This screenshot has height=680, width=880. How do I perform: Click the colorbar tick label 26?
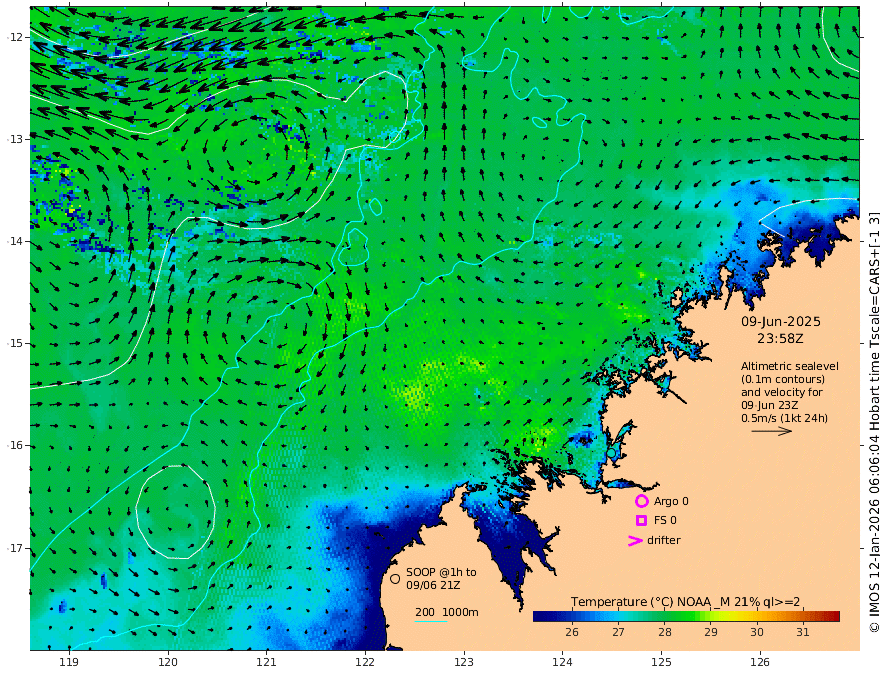(x=572, y=632)
